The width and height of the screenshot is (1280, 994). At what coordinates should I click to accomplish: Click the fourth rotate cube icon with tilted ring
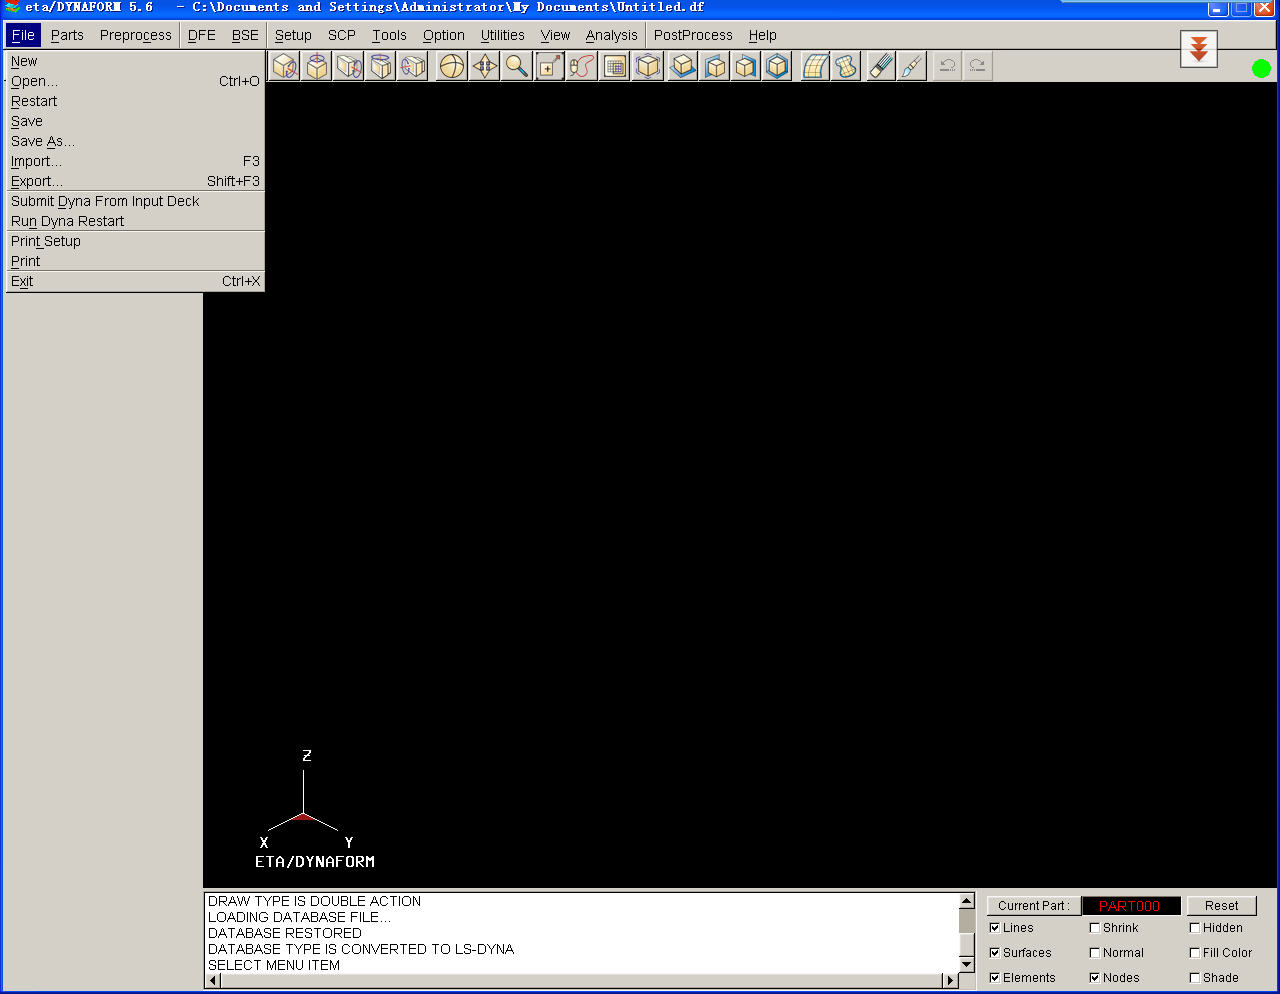coord(381,67)
